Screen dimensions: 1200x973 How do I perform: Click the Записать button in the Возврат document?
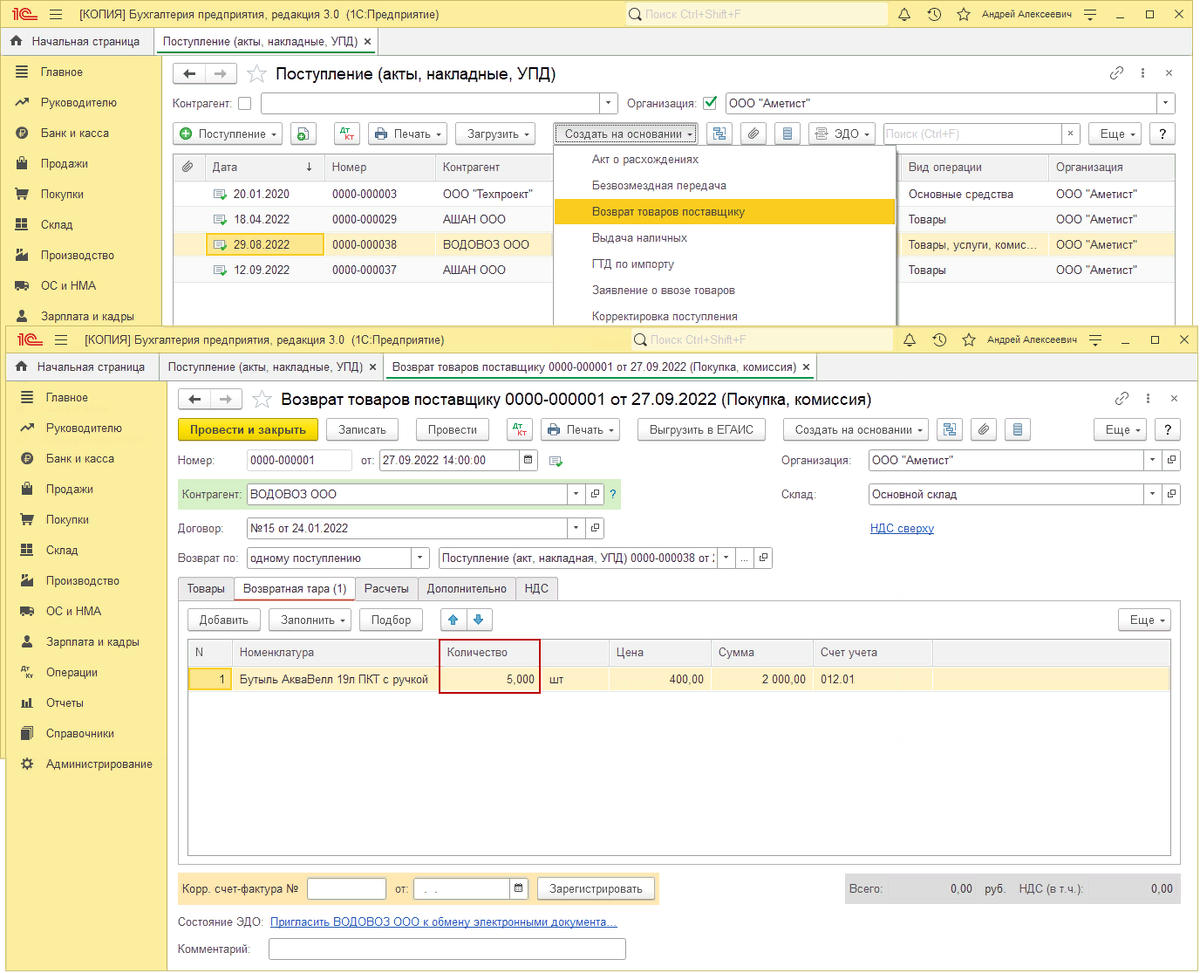point(363,429)
